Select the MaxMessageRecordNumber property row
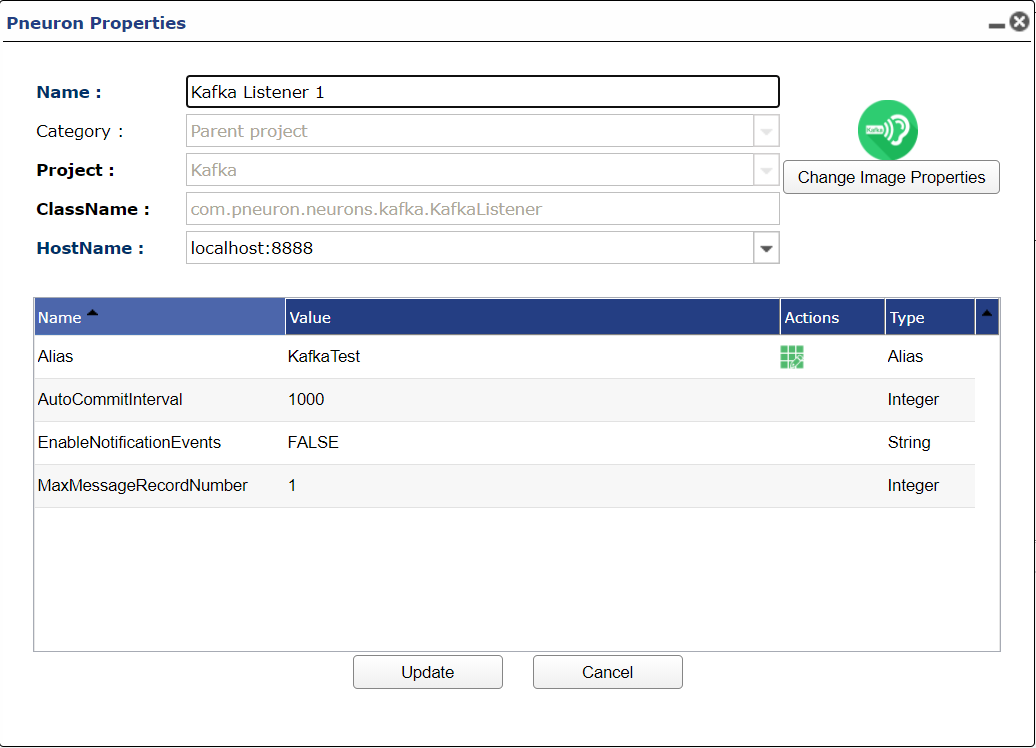 pyautogui.click(x=505, y=486)
